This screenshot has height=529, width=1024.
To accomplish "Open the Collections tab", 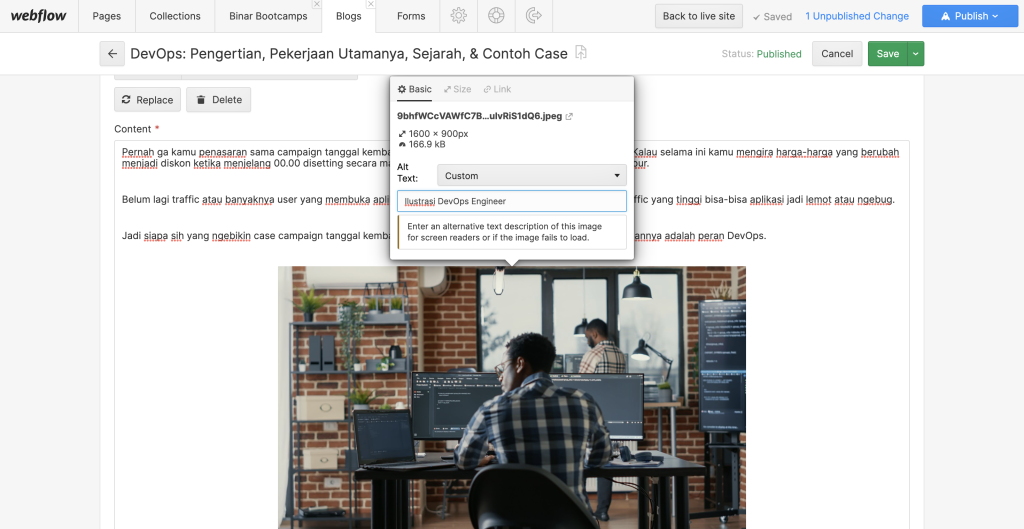I will (x=175, y=16).
